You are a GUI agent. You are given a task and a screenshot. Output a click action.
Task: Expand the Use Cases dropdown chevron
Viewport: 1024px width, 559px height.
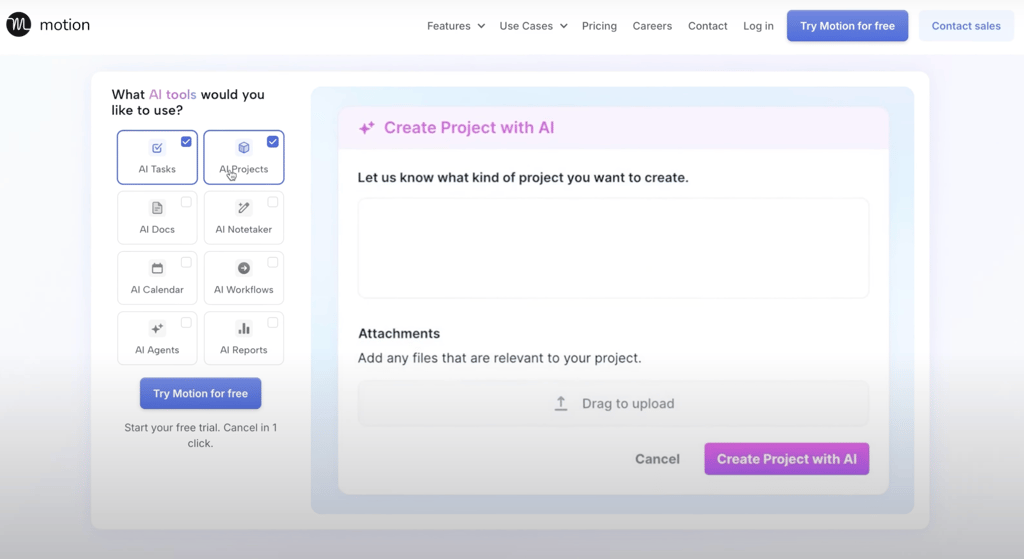pyautogui.click(x=564, y=26)
